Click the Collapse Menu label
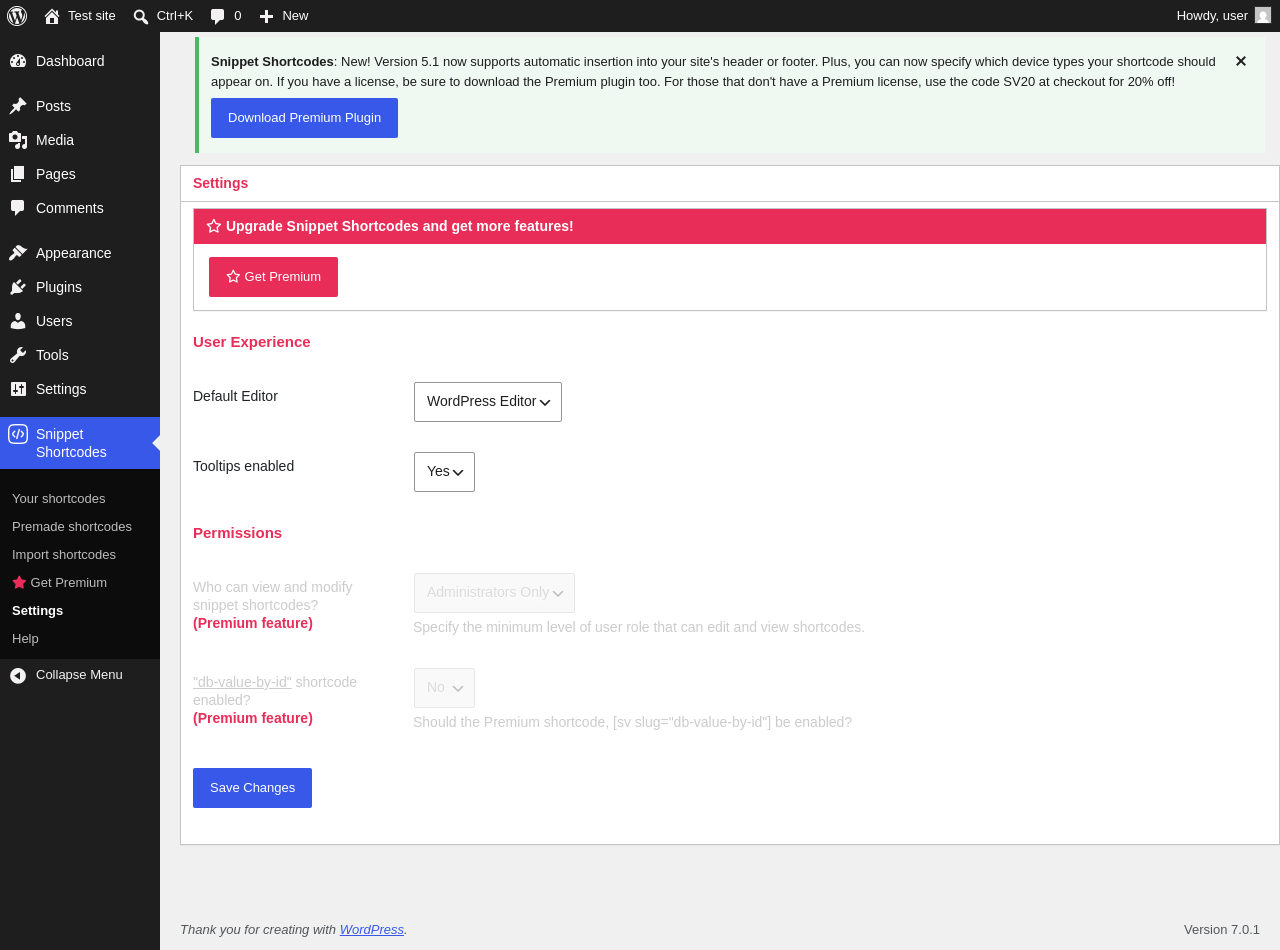 (x=79, y=675)
